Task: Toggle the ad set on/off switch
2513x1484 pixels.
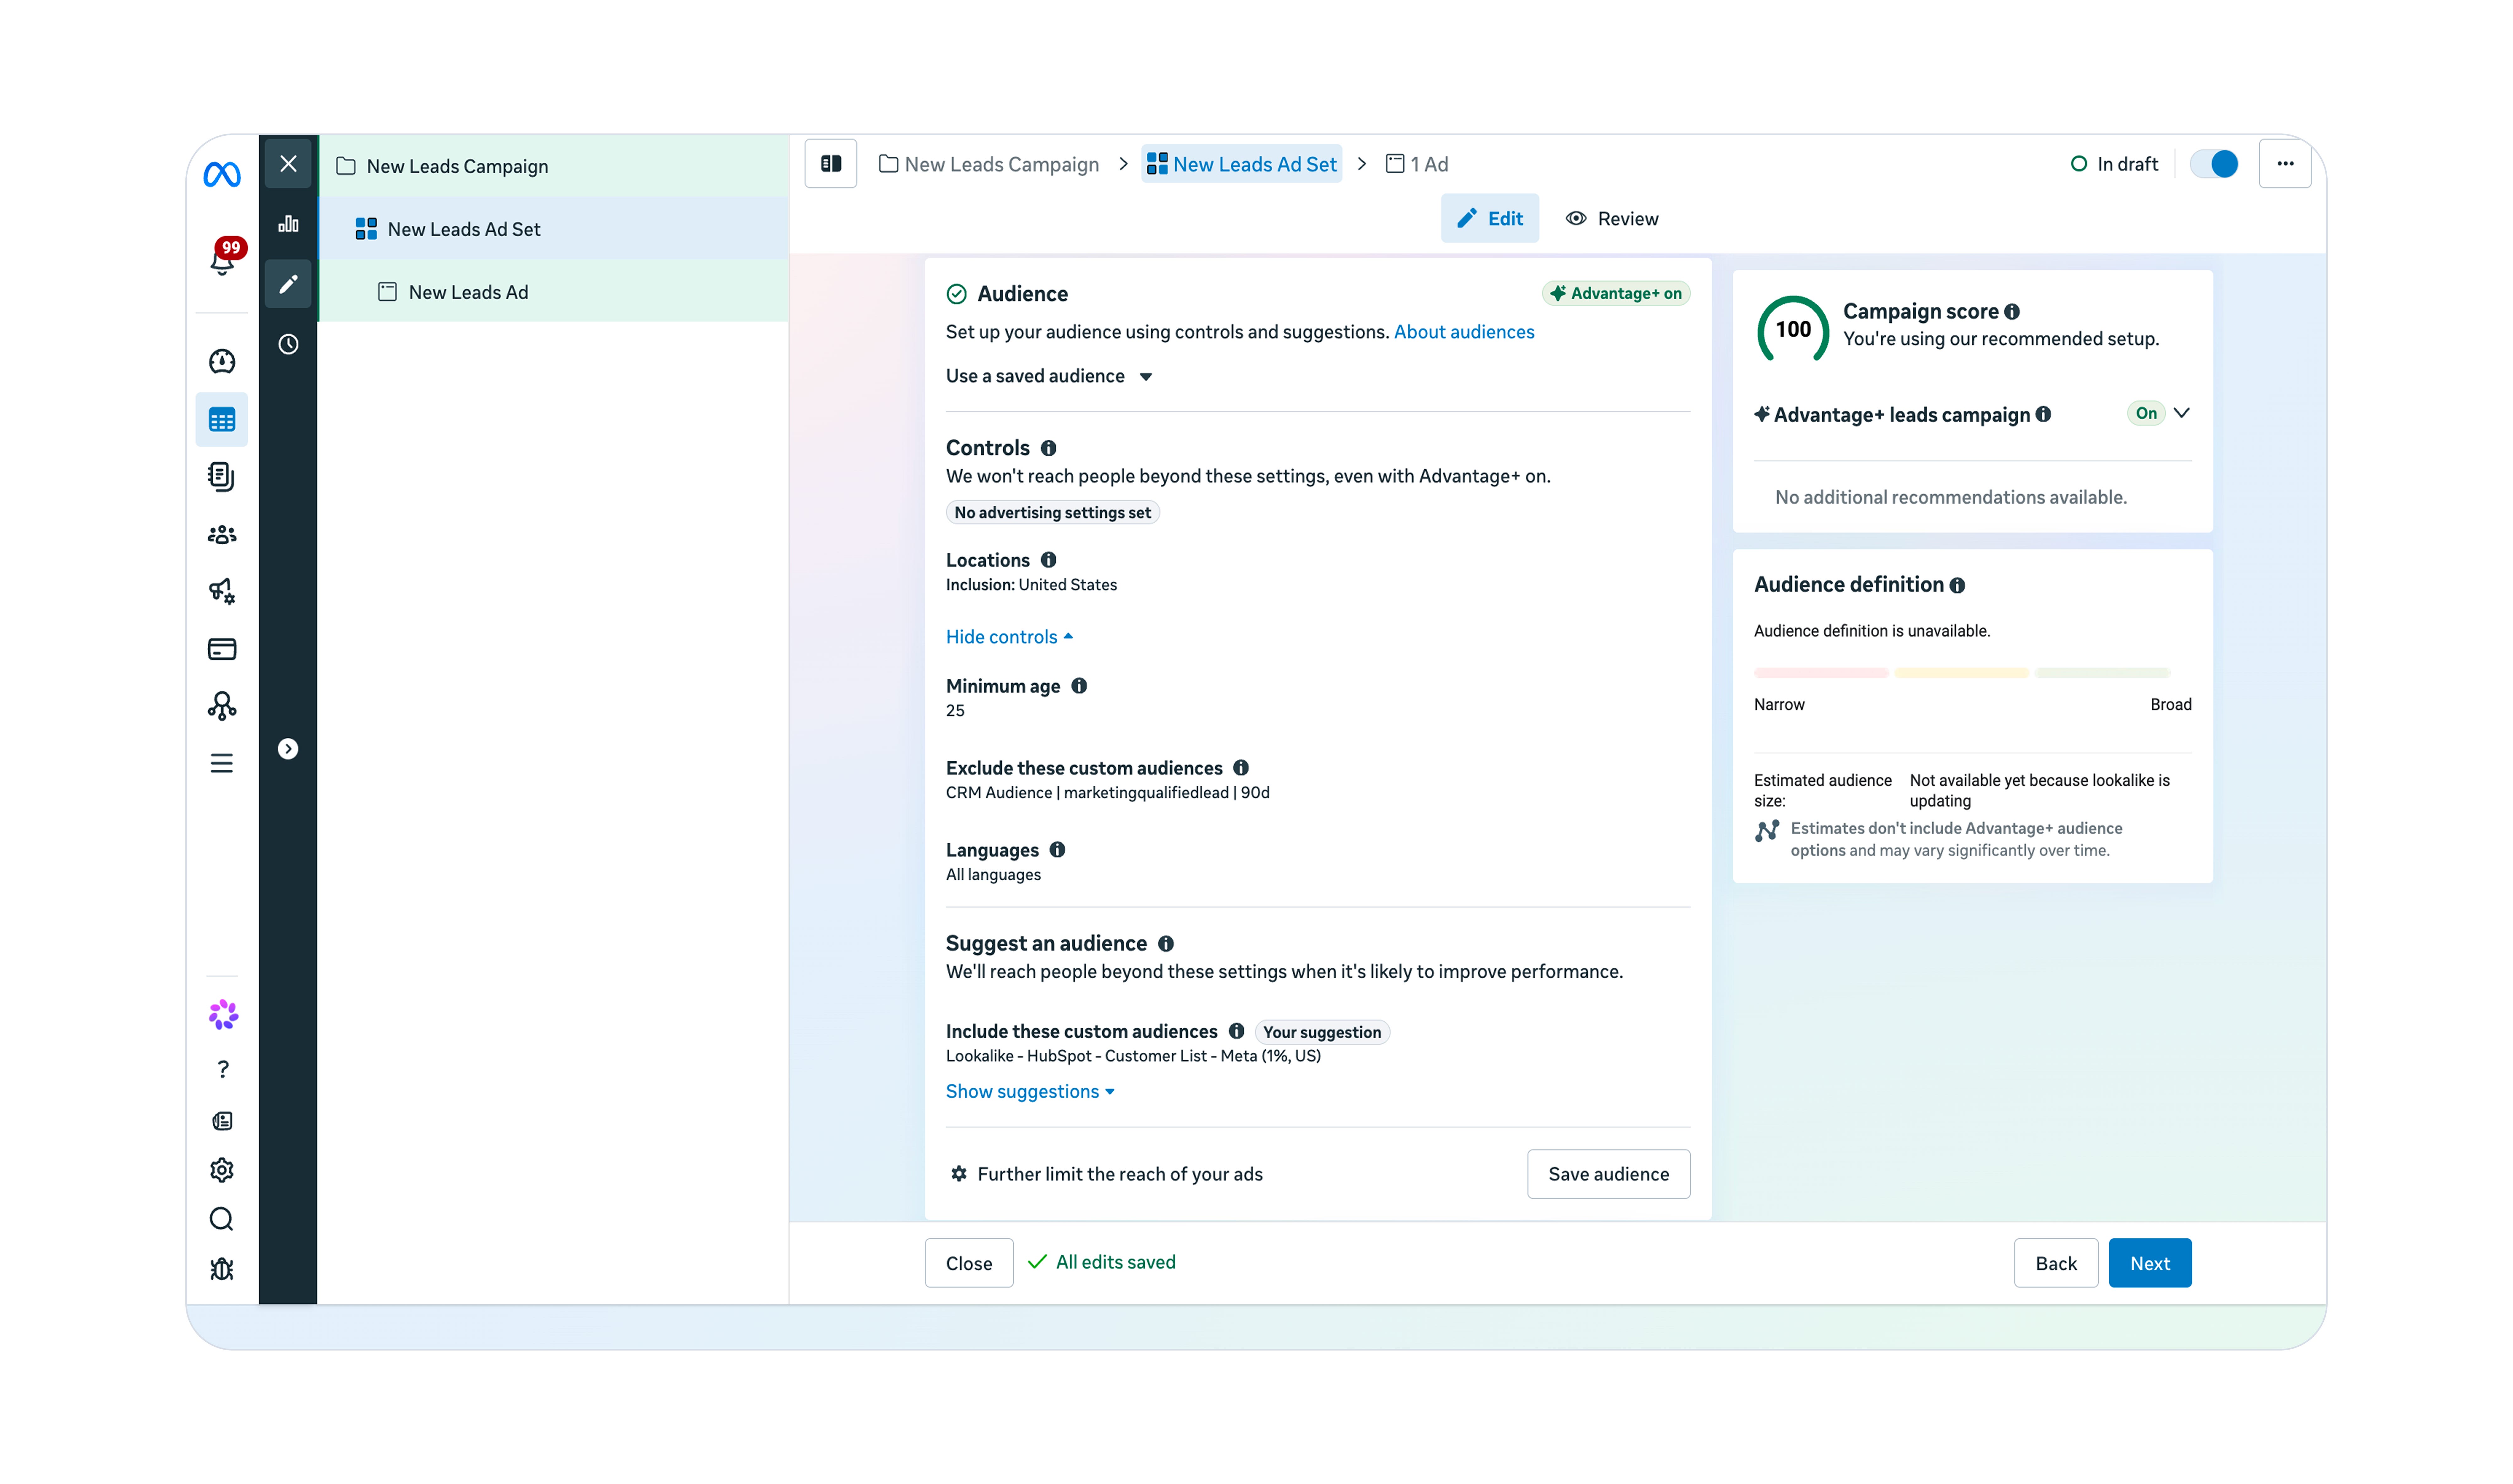Action: [2214, 164]
